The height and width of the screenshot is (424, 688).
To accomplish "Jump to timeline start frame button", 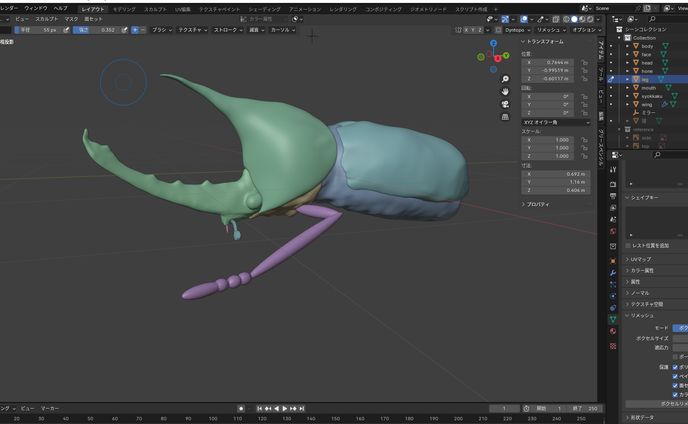I will pyautogui.click(x=259, y=409).
